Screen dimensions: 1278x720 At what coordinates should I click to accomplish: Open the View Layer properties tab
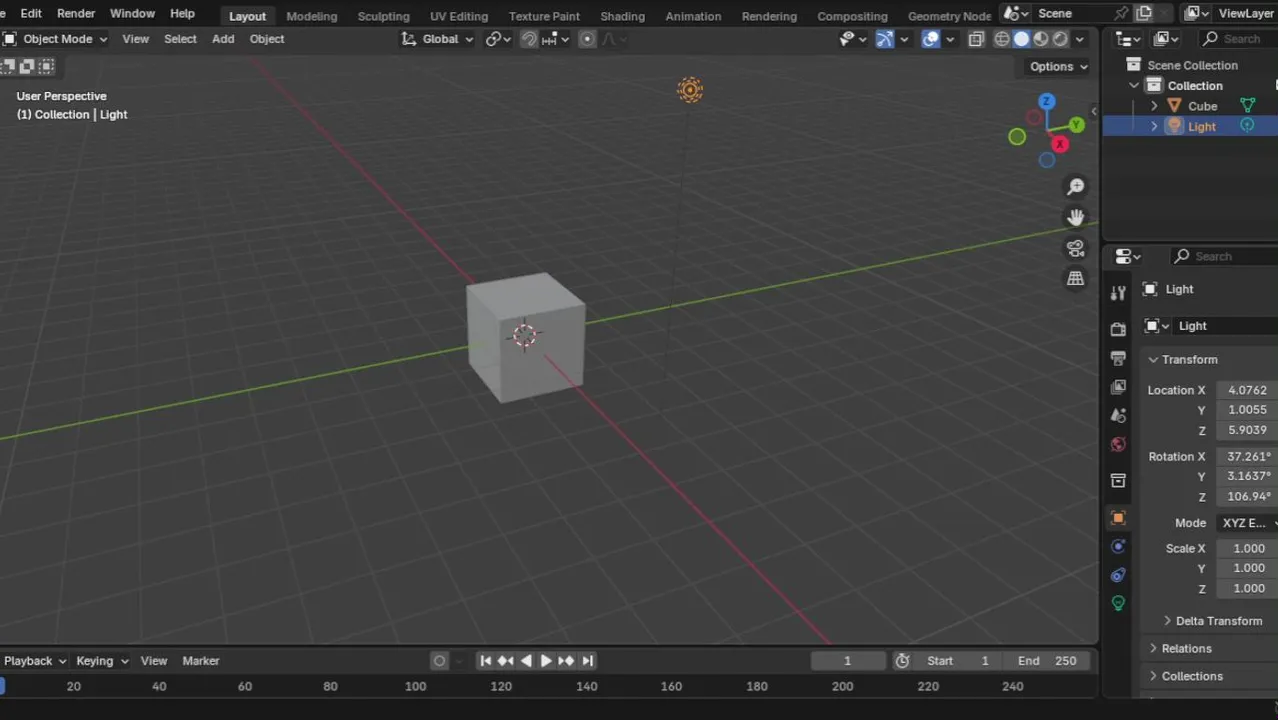pyautogui.click(x=1118, y=387)
